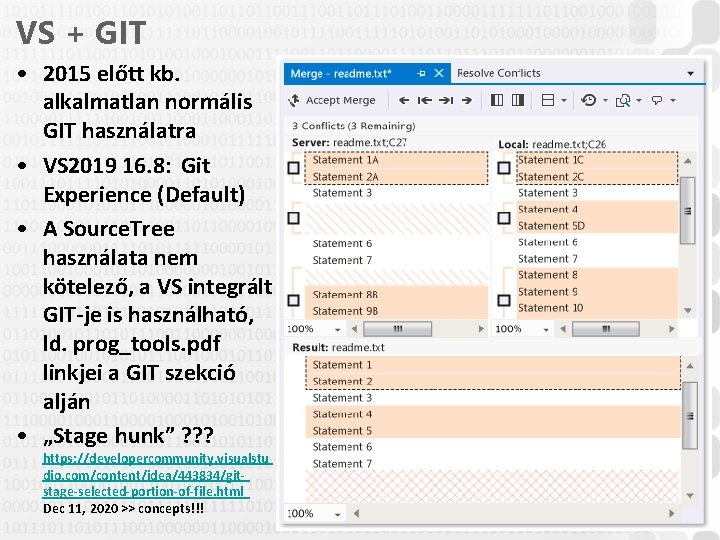Click Result line Statement 1
The height and width of the screenshot is (540, 720).
point(342,365)
